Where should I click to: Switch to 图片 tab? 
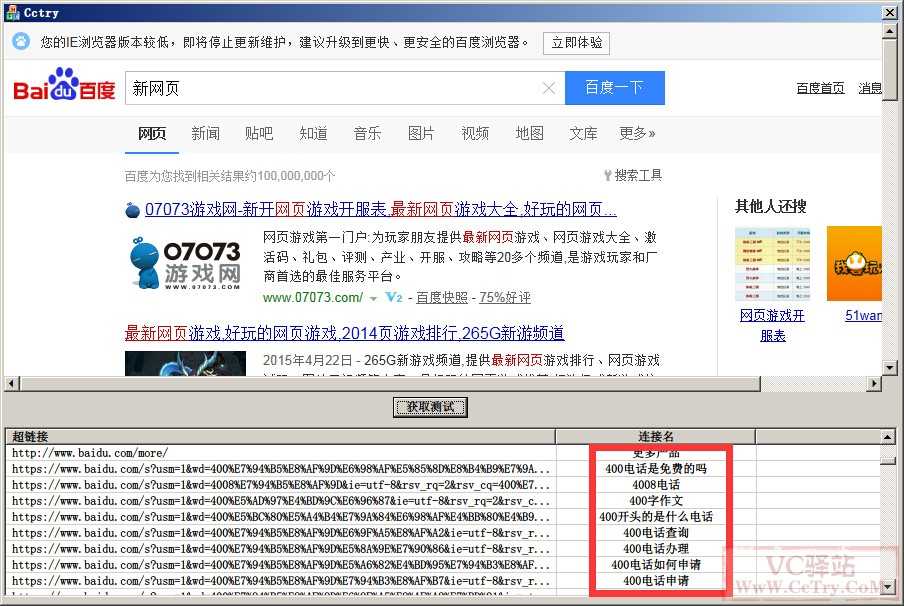(421, 134)
